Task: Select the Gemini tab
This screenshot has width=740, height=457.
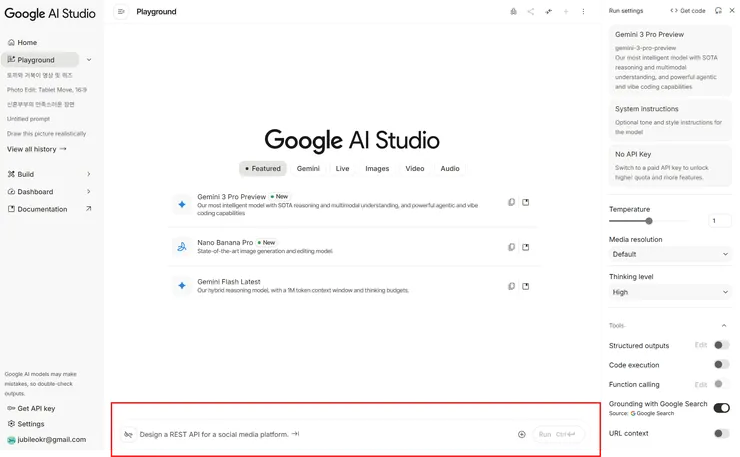Action: pos(308,169)
